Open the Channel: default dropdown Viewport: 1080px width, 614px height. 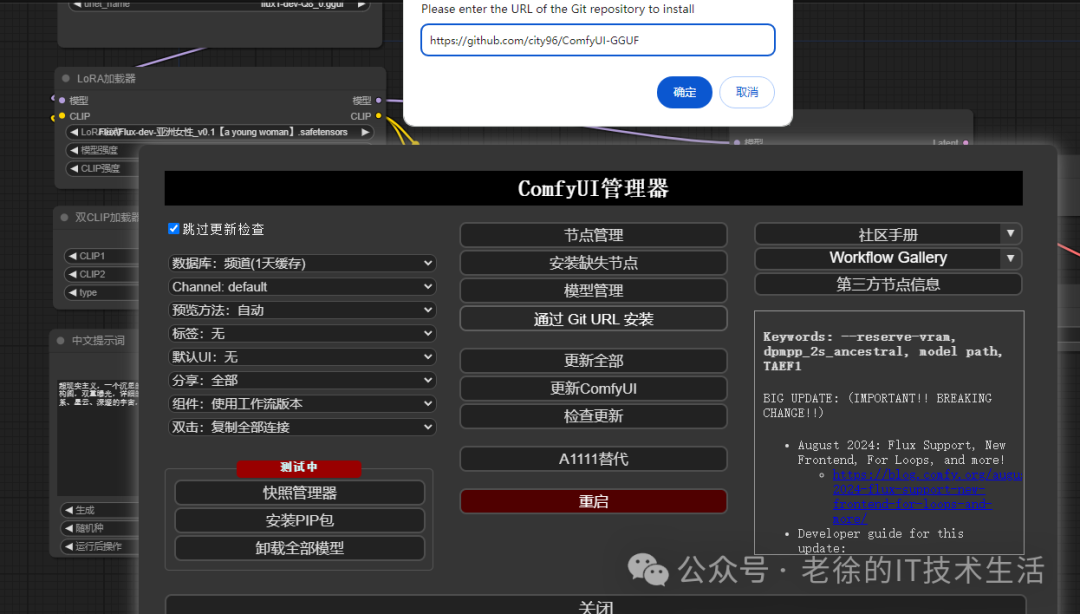pos(302,287)
